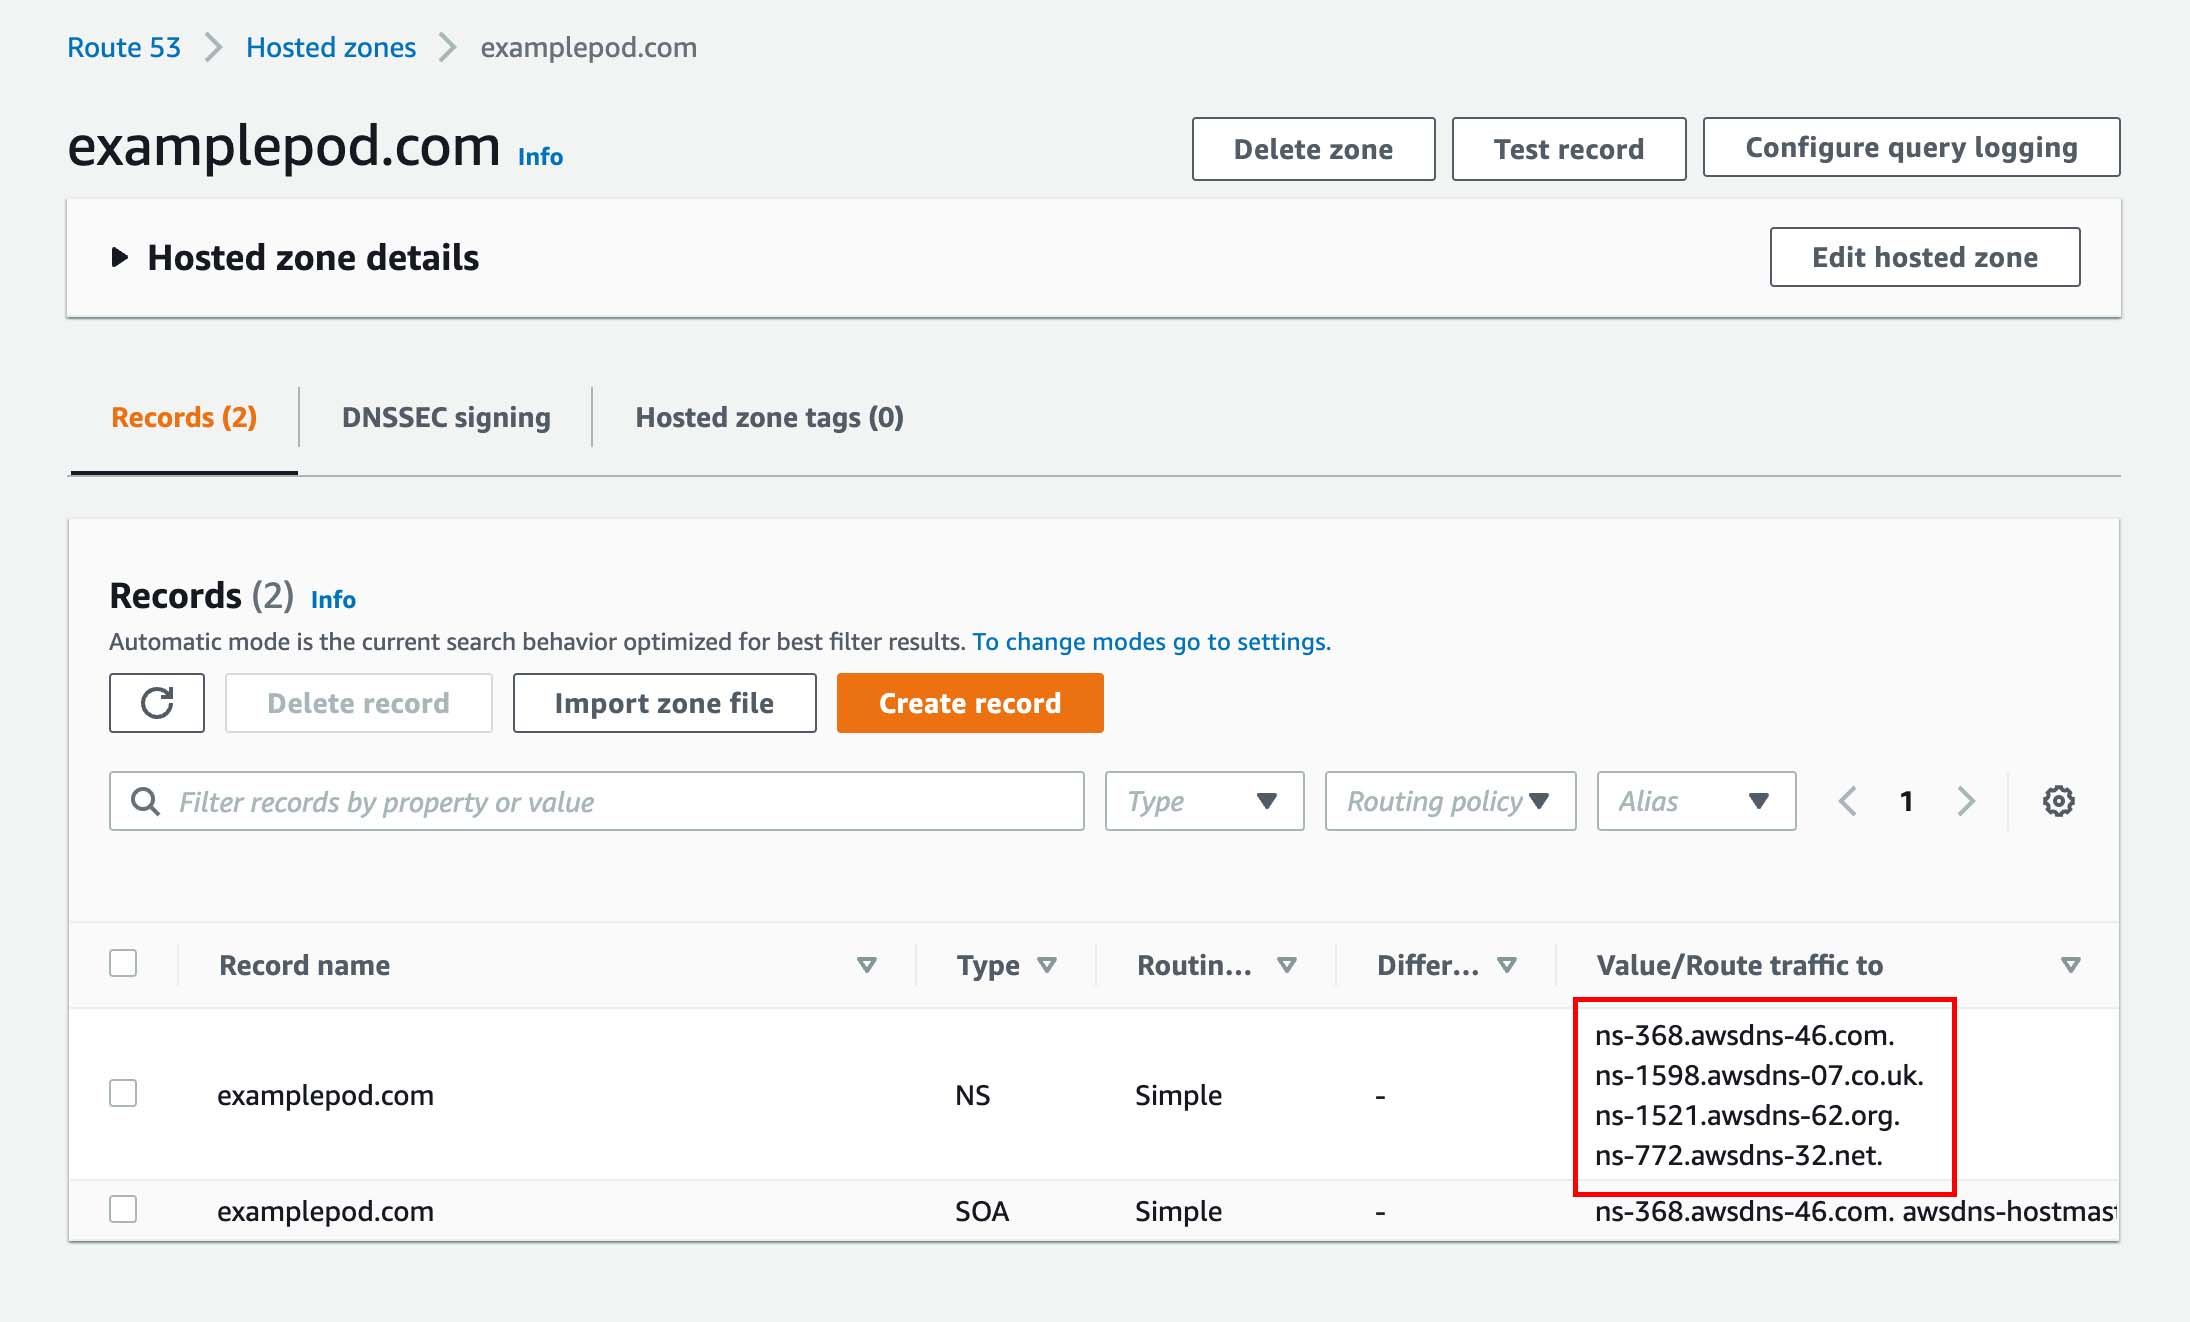
Task: Click ns-1521.awsdns-62.org. value
Action: 1747,1115
